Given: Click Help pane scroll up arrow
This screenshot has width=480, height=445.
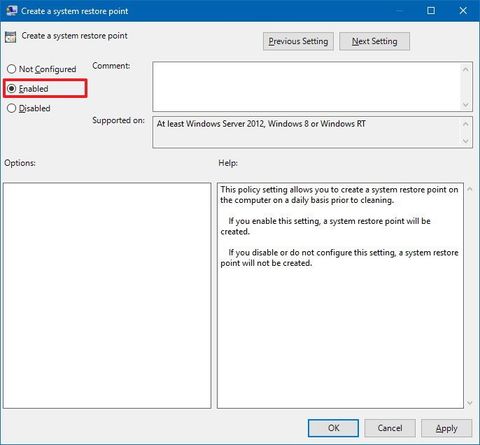Looking at the screenshot, I should 470,189.
